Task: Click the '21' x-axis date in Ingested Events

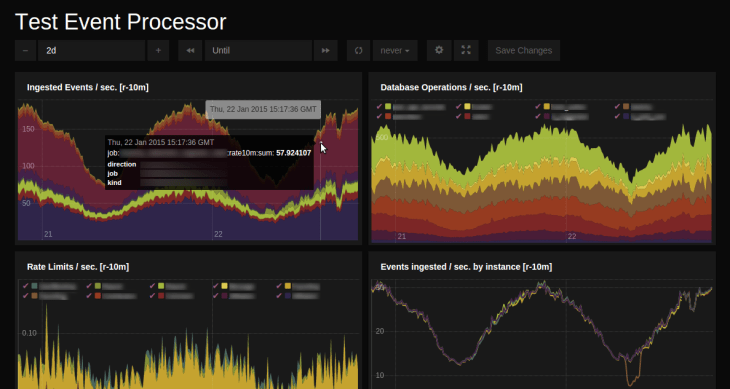Action: [x=48, y=234]
